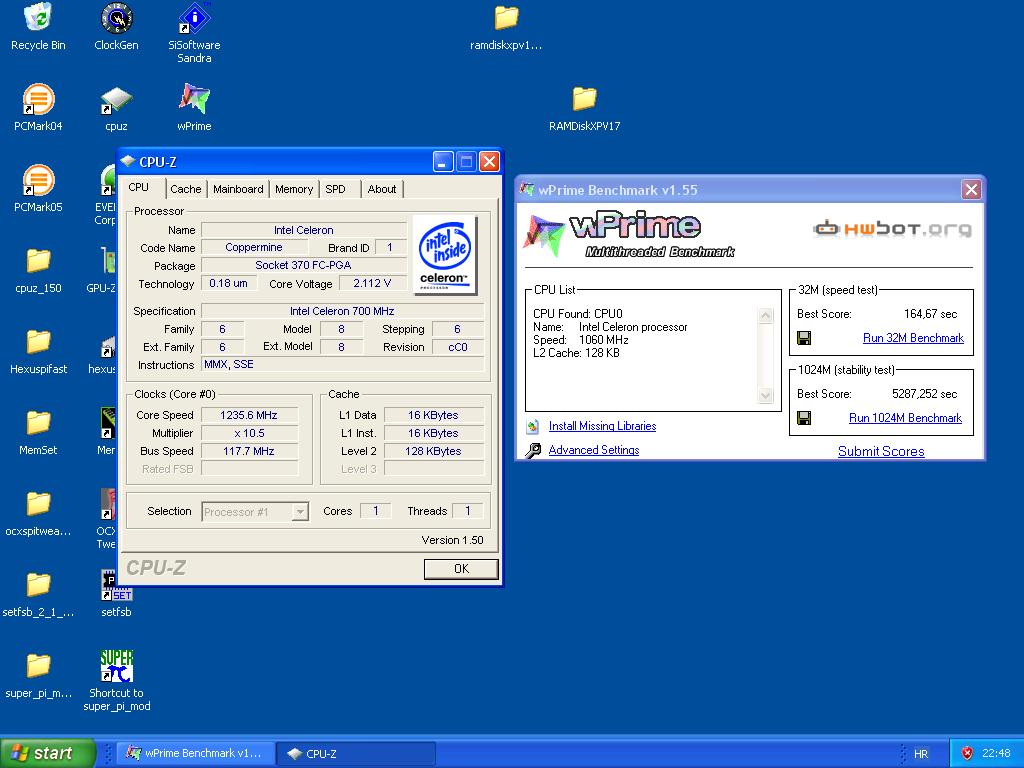Click the wrench icon beside Advanced Settings
The height and width of the screenshot is (768, 1024).
tap(533, 450)
